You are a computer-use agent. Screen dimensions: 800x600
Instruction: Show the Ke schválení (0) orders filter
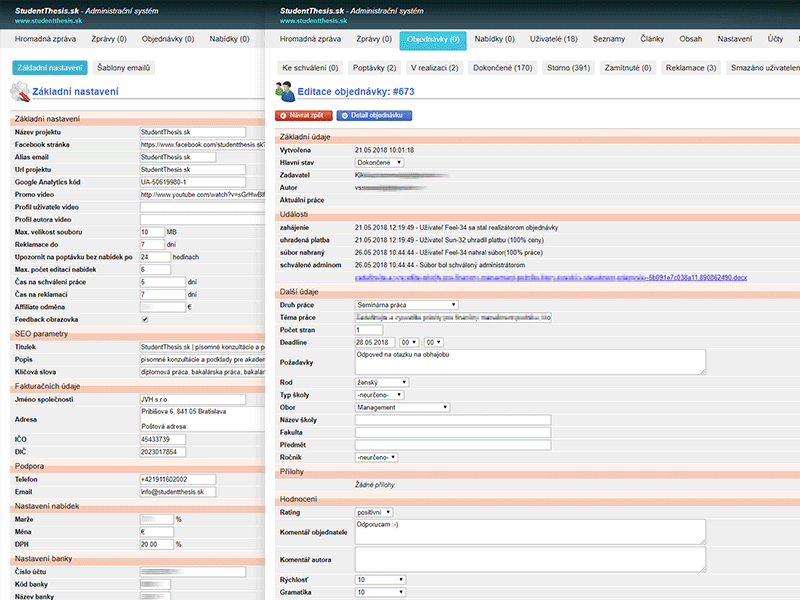[x=310, y=68]
